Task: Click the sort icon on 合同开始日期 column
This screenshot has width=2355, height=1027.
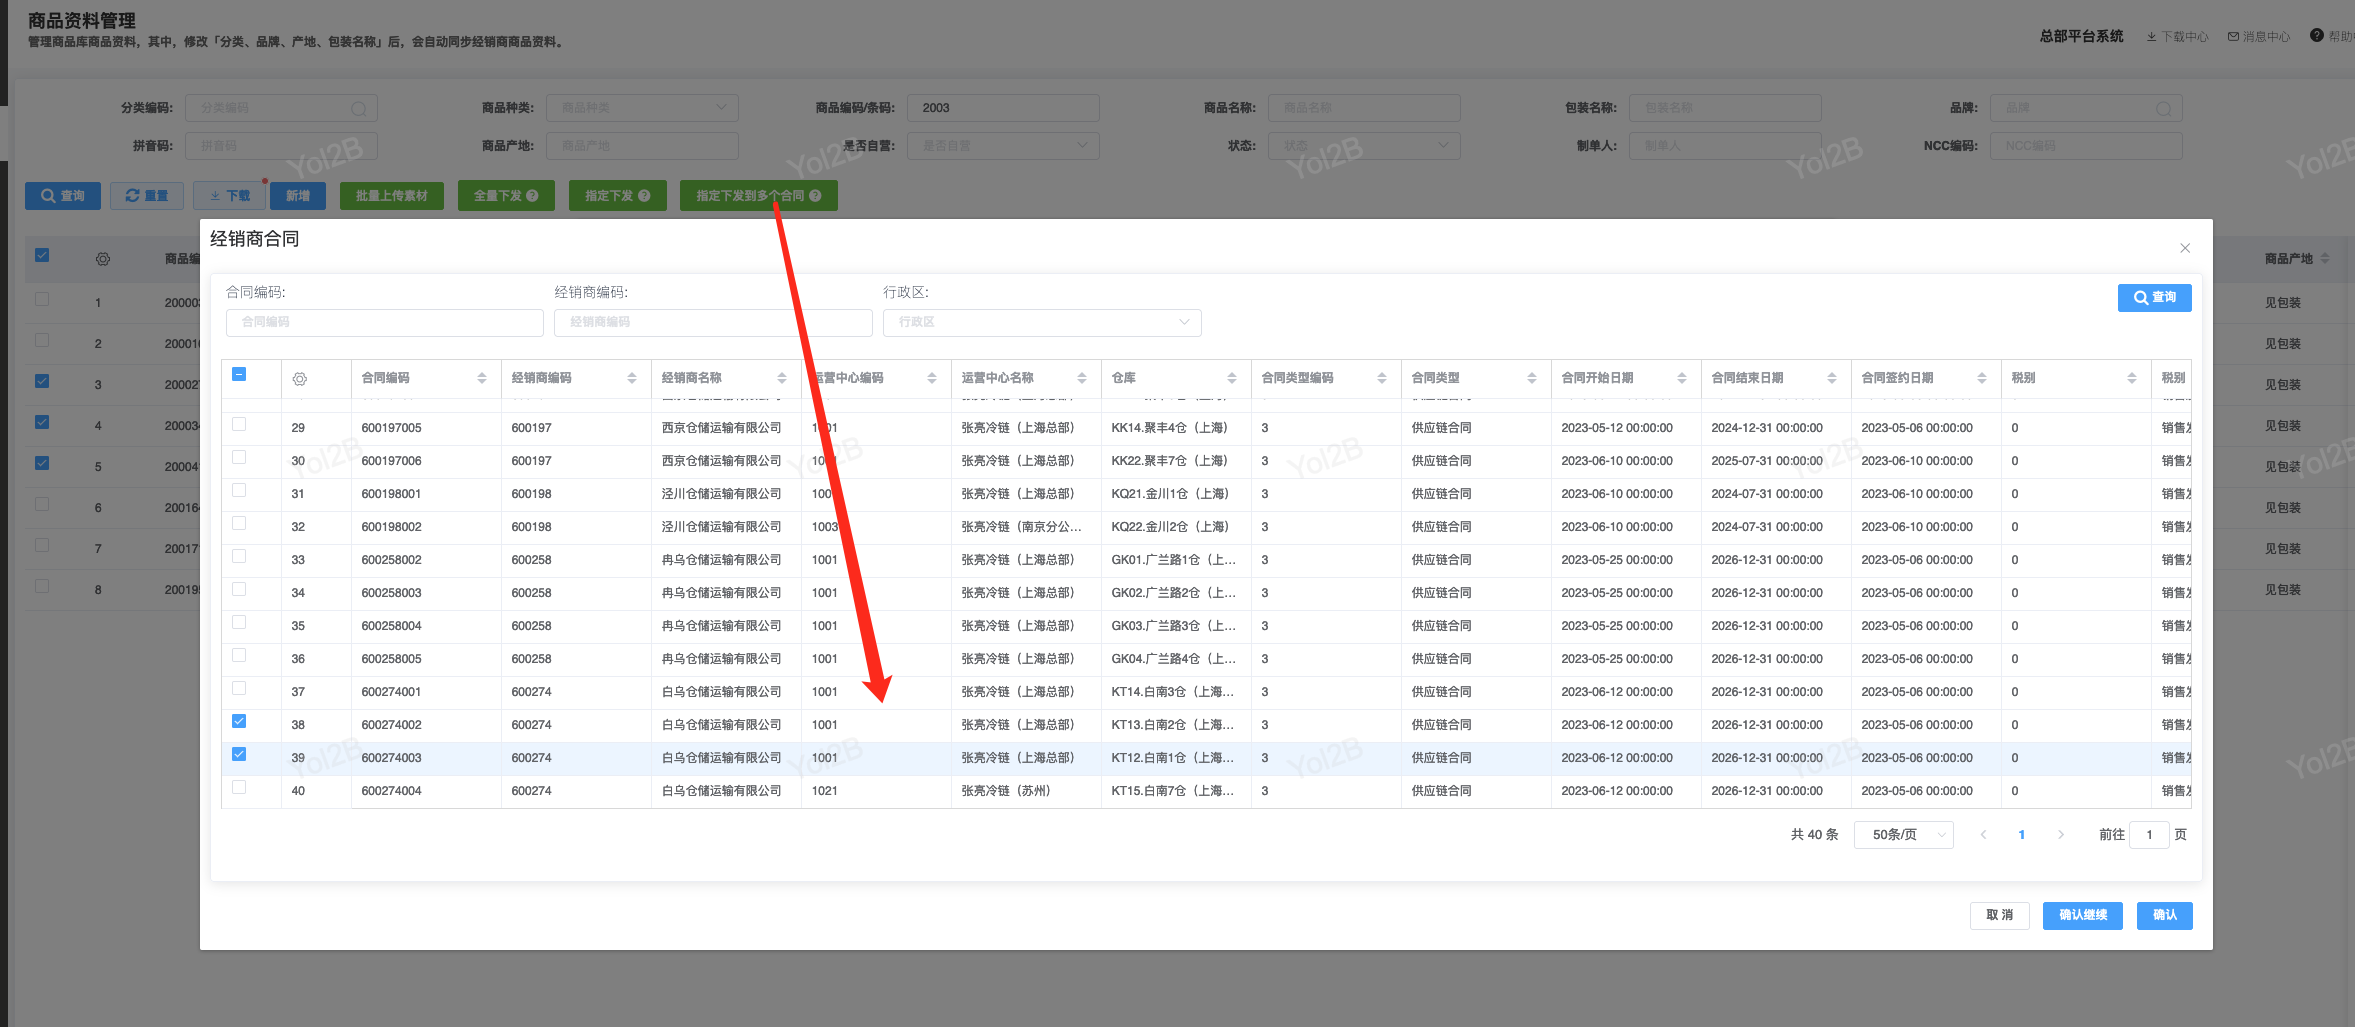Action: 1682,378
